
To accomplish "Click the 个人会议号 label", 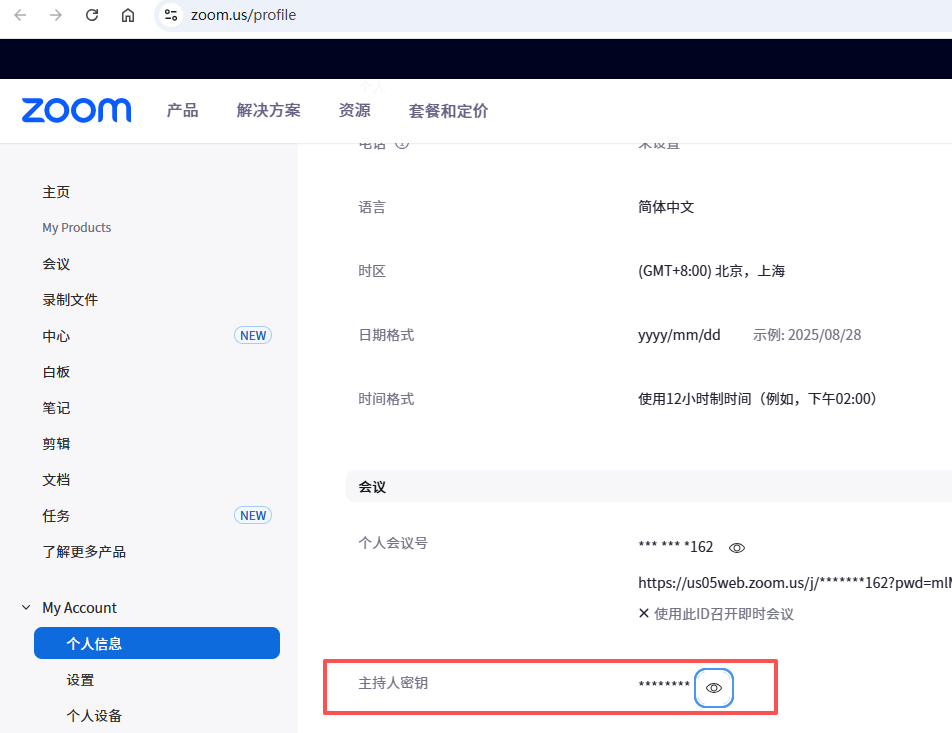I will point(393,543).
